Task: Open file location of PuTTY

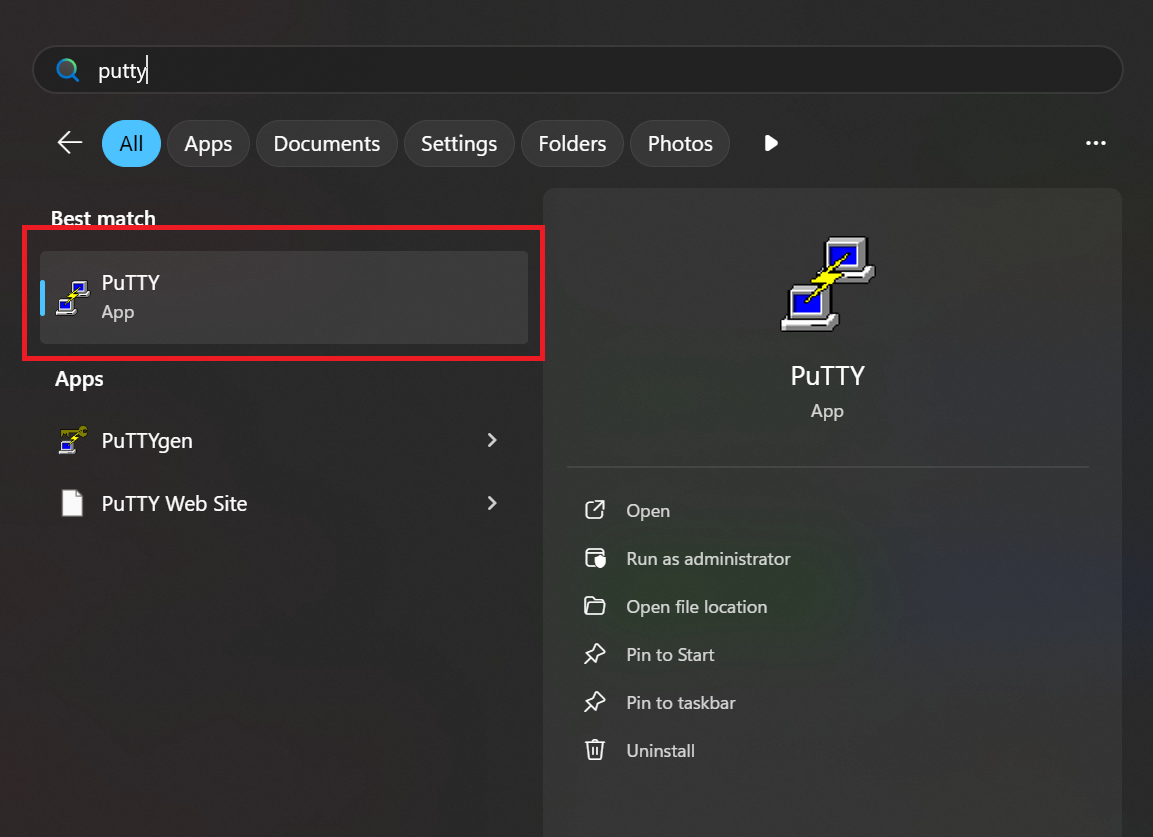Action: tap(696, 607)
